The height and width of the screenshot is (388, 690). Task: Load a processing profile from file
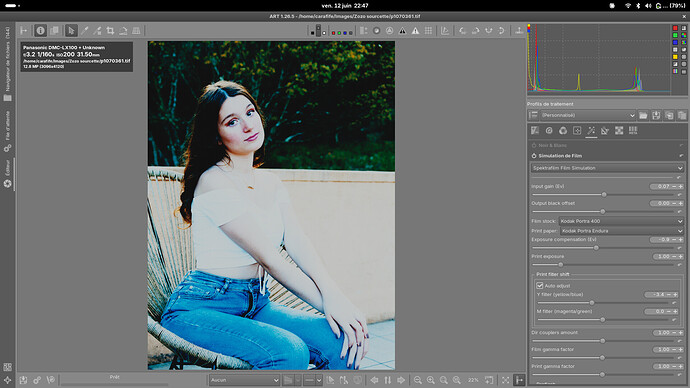coord(643,115)
